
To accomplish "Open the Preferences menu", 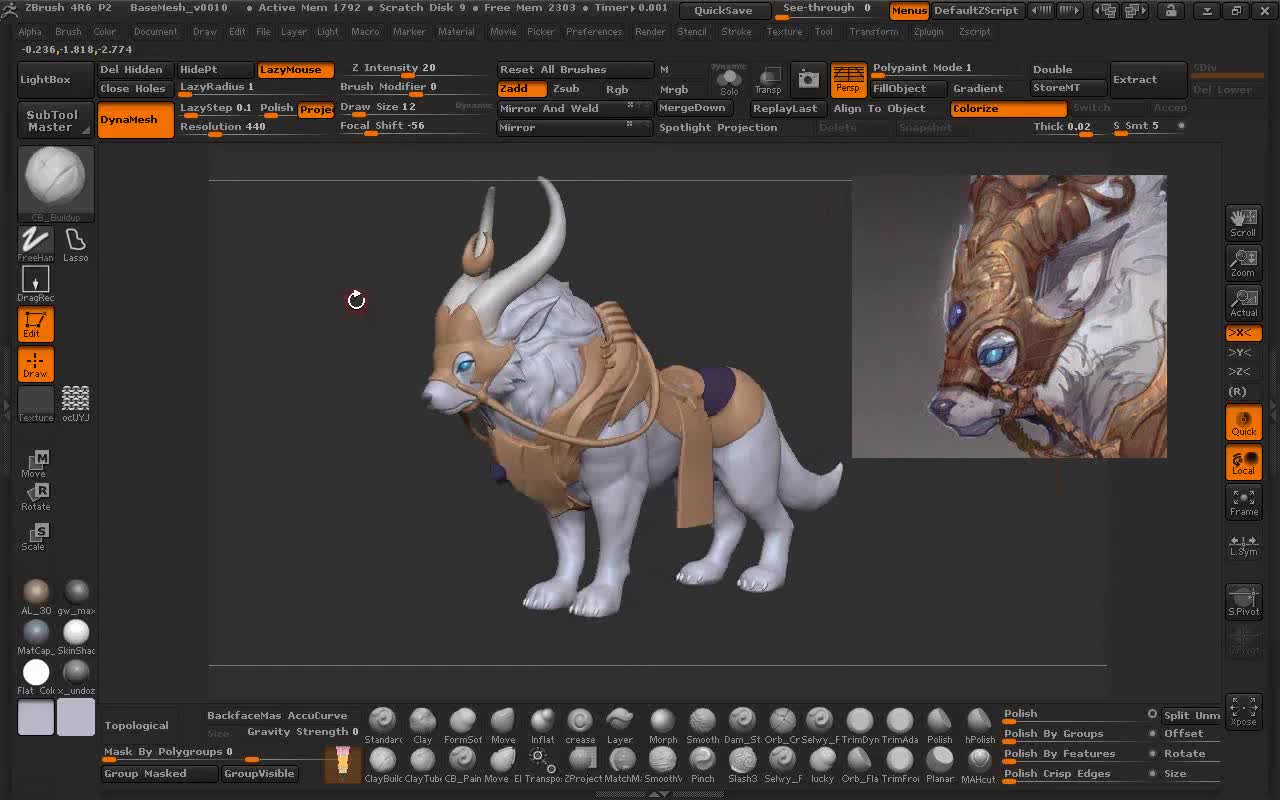I will coord(593,31).
